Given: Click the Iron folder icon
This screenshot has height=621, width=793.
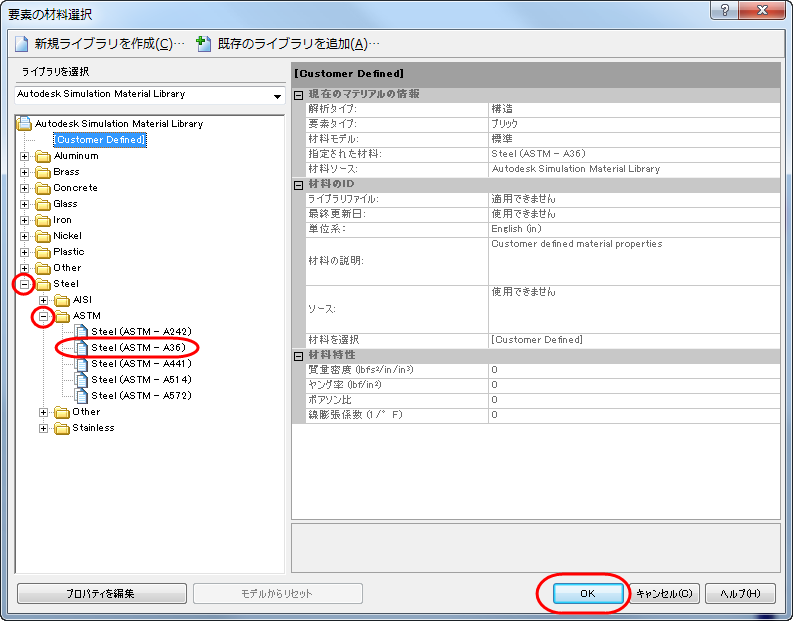Looking at the screenshot, I should pyautogui.click(x=43, y=220).
